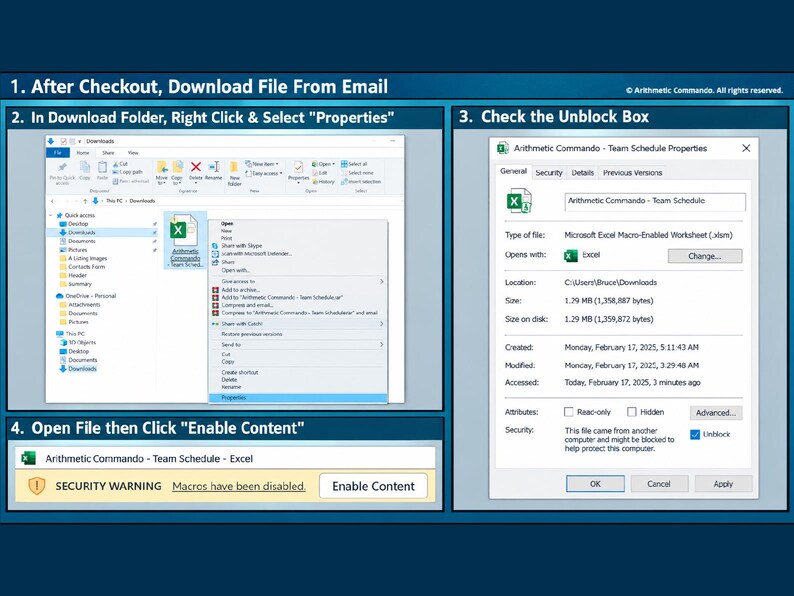
Task: Tick the Read-only attribute checkbox
Action: [569, 412]
